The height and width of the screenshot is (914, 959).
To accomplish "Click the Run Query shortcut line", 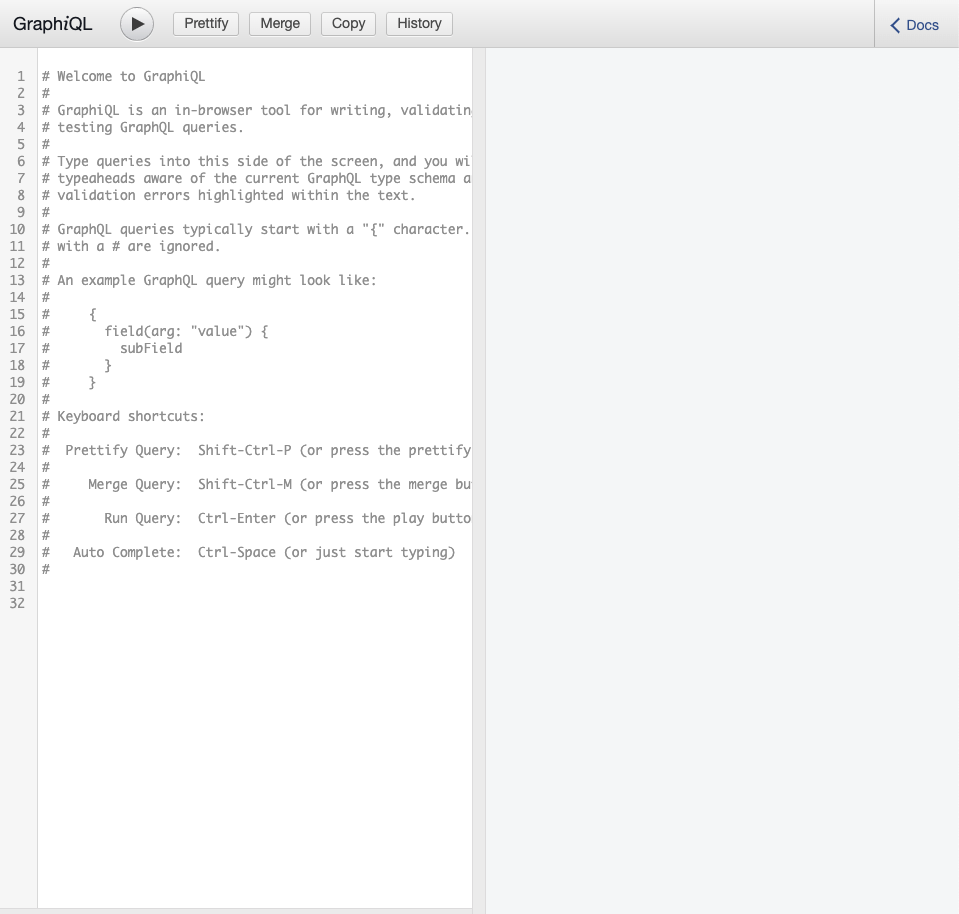I will coord(256,518).
